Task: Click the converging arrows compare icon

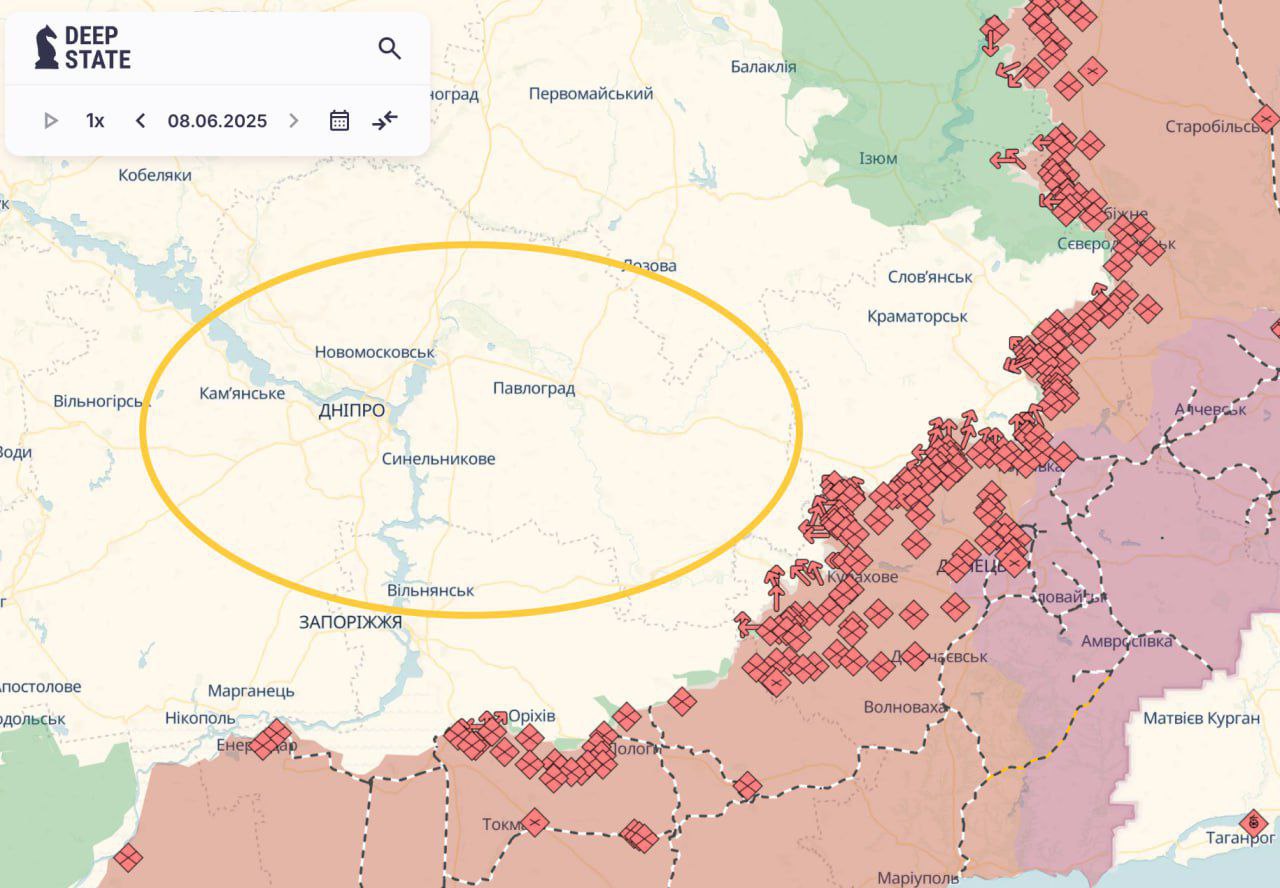Action: point(385,121)
